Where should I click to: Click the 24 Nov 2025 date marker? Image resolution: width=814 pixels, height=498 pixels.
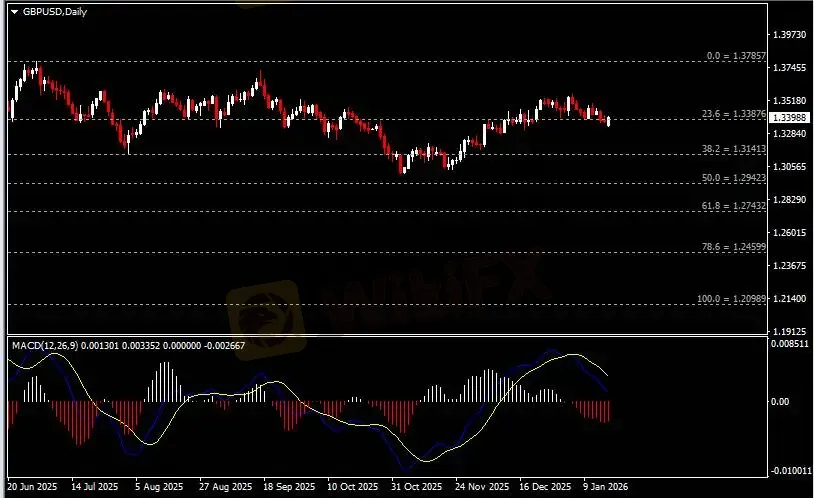[482, 487]
